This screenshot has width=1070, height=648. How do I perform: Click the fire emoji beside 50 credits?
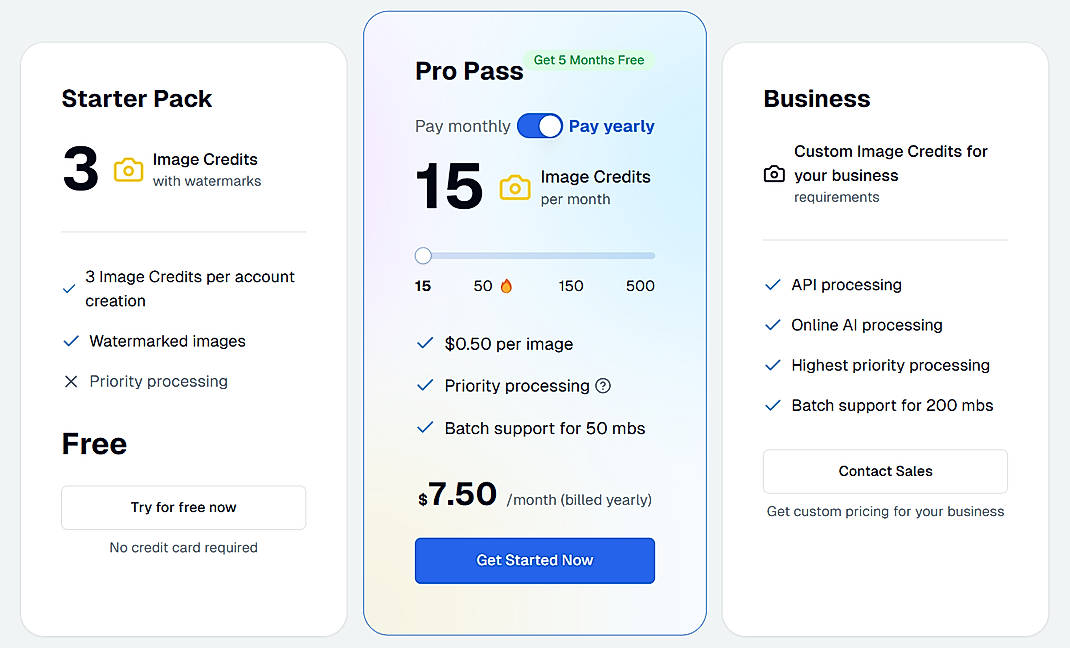(x=507, y=285)
